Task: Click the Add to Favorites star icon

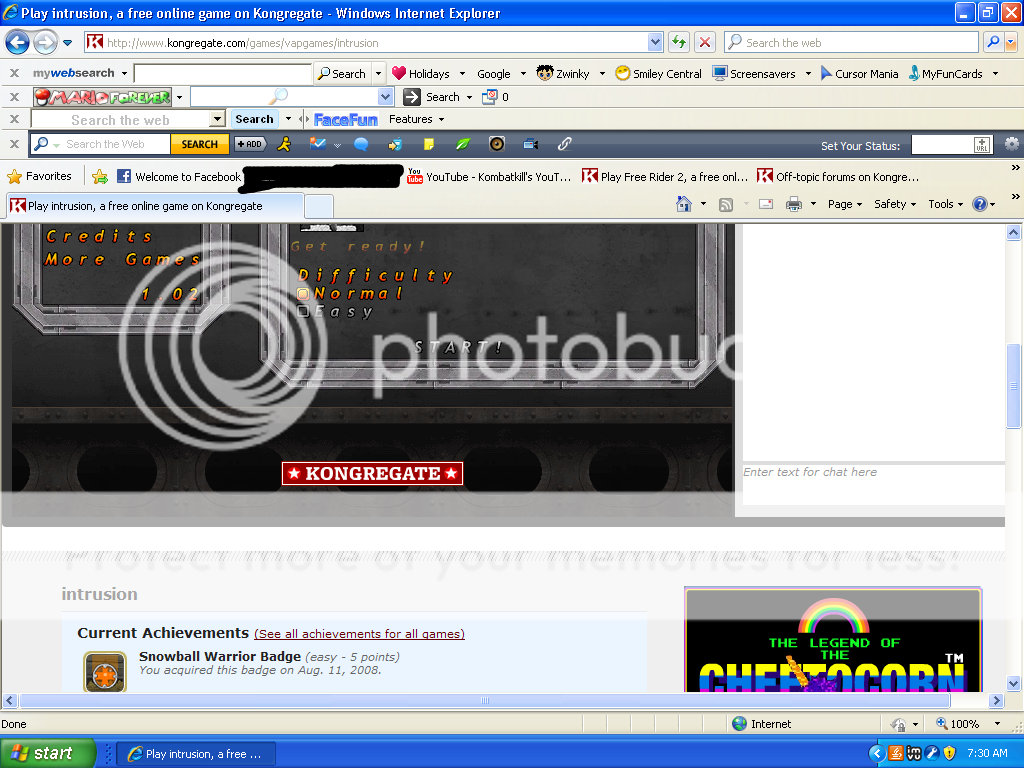Action: [100, 176]
